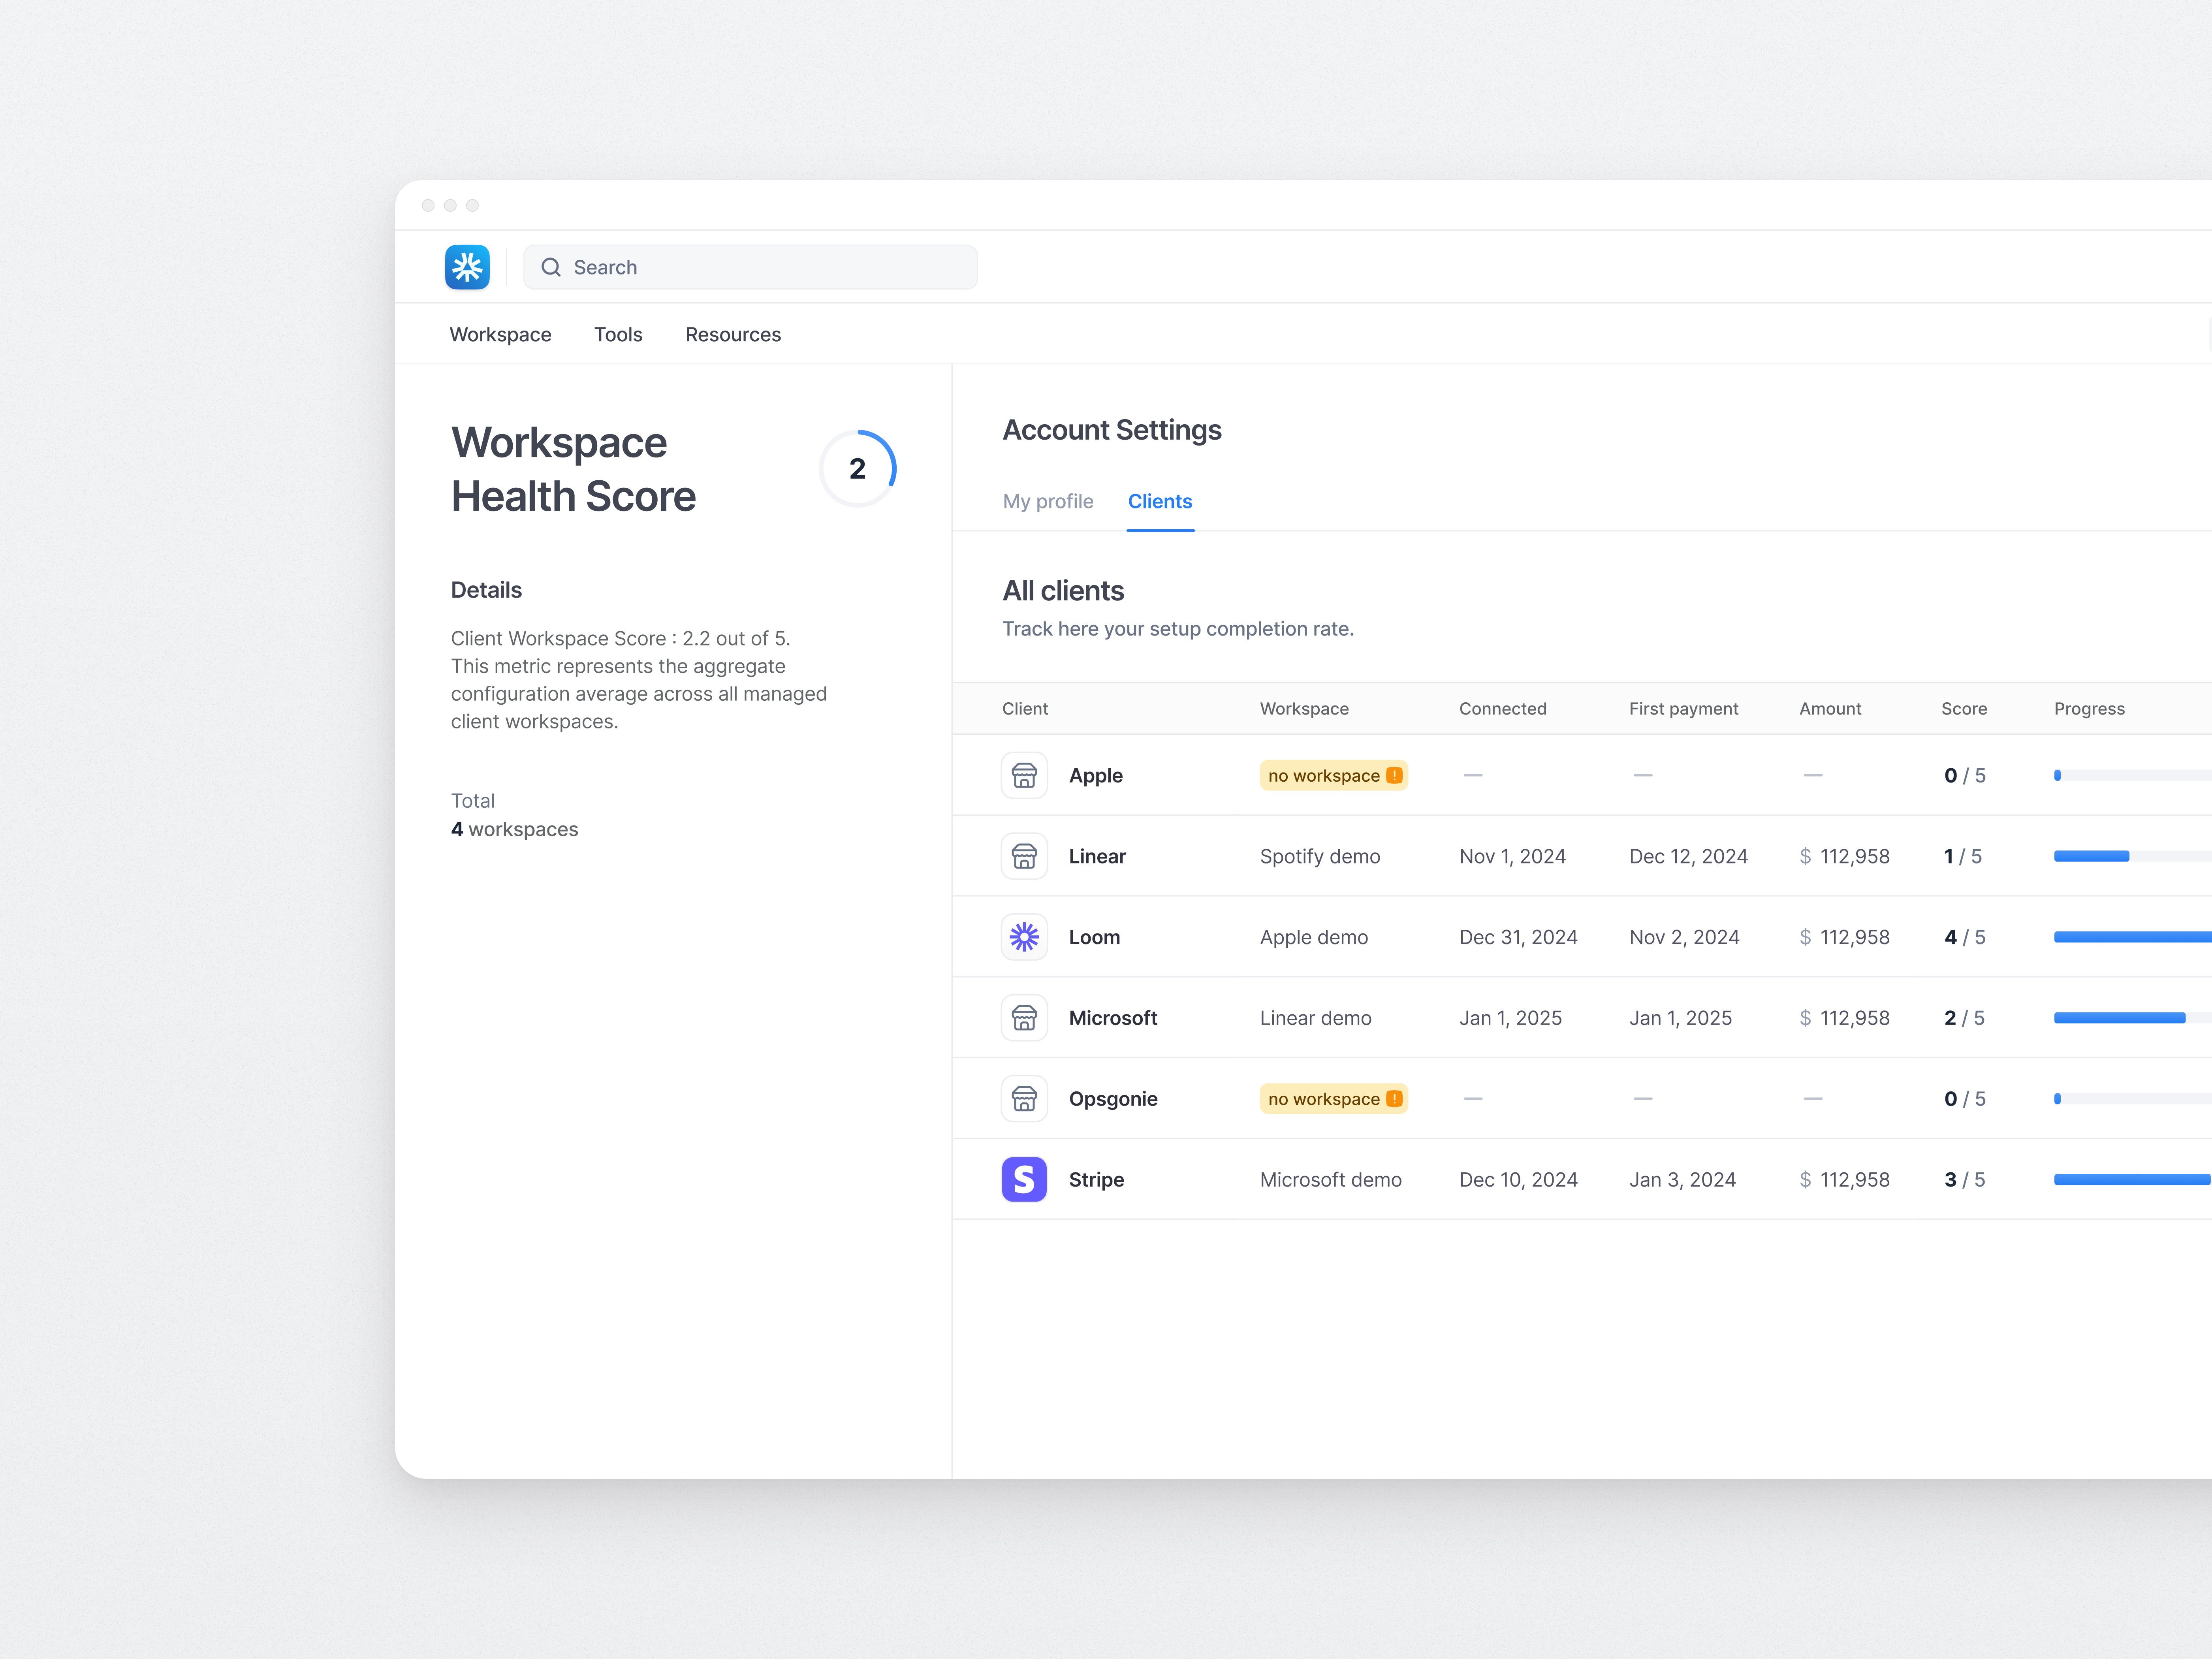This screenshot has width=2212, height=1659.
Task: Sort by the Score column header
Action: click(x=1964, y=709)
